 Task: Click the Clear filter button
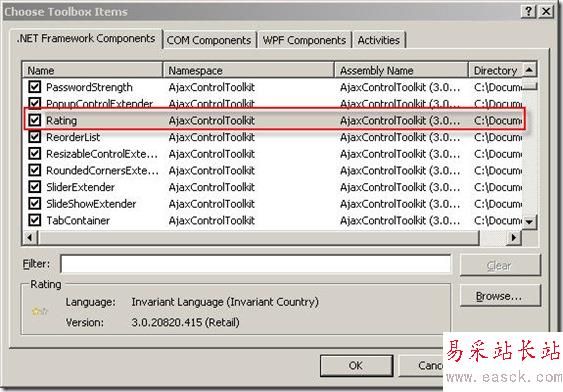click(500, 265)
